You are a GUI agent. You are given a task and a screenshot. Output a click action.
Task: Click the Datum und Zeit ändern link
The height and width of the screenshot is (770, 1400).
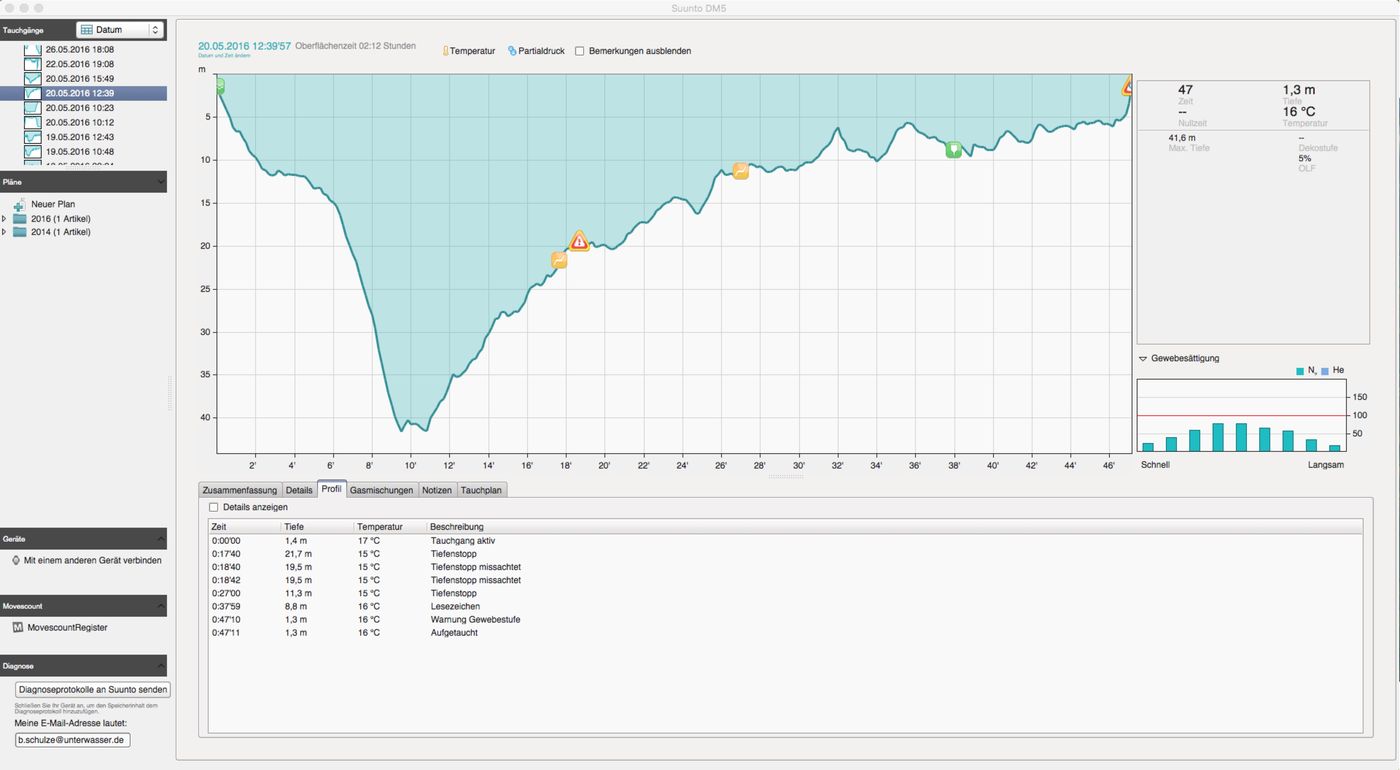coord(224,56)
